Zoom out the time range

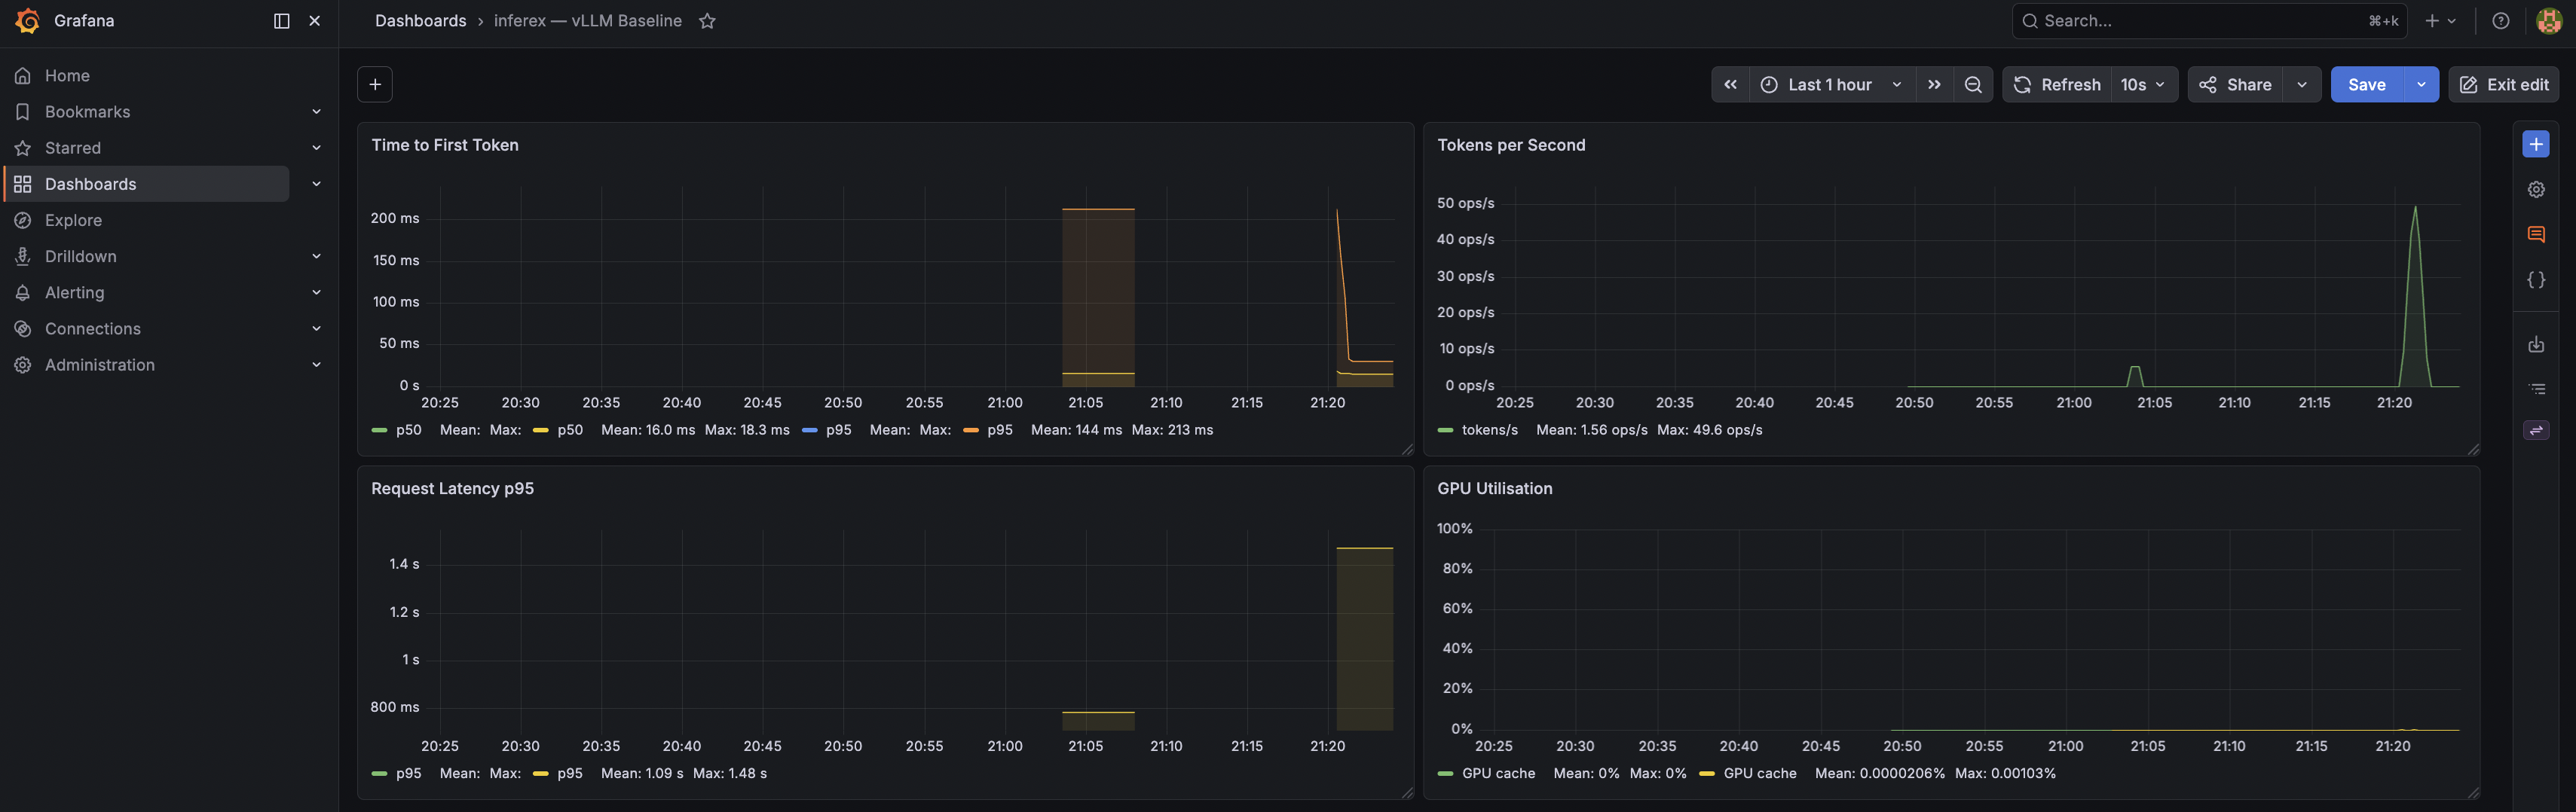click(x=1973, y=85)
